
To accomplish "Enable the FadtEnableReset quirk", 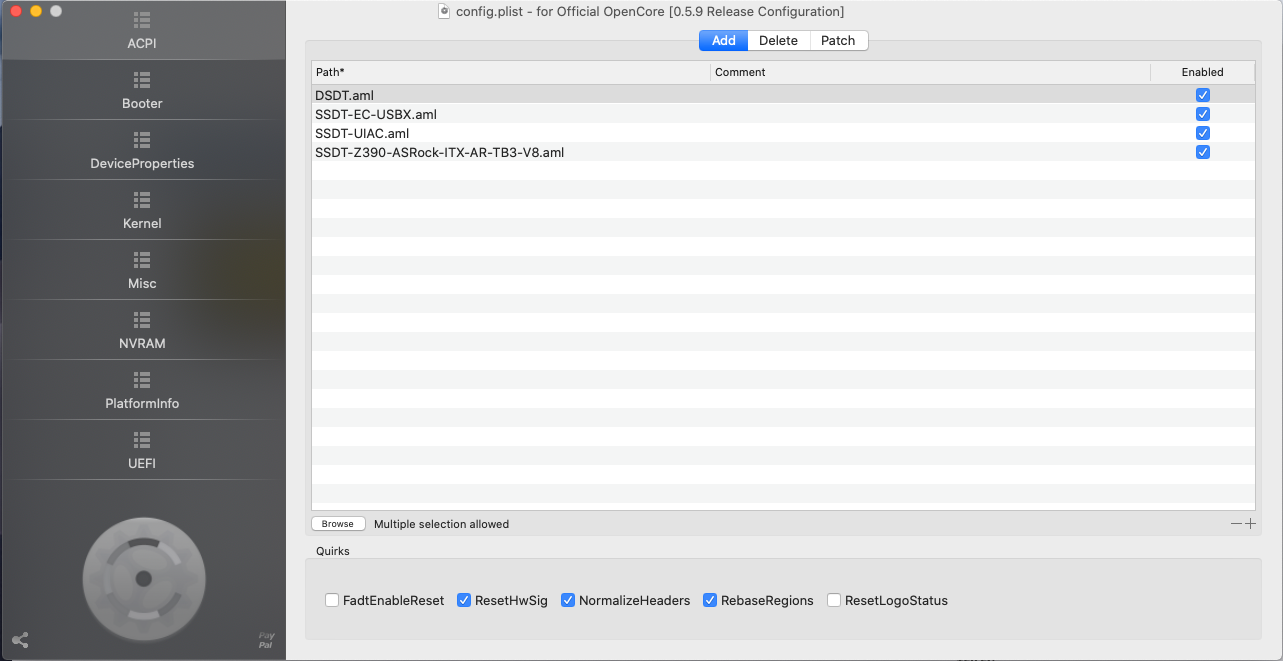I will pos(332,600).
